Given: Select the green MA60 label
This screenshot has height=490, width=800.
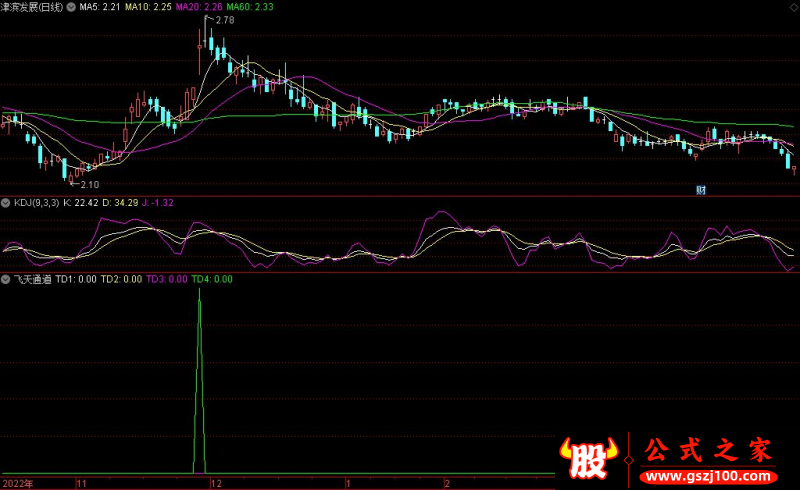Looking at the screenshot, I should [x=249, y=7].
